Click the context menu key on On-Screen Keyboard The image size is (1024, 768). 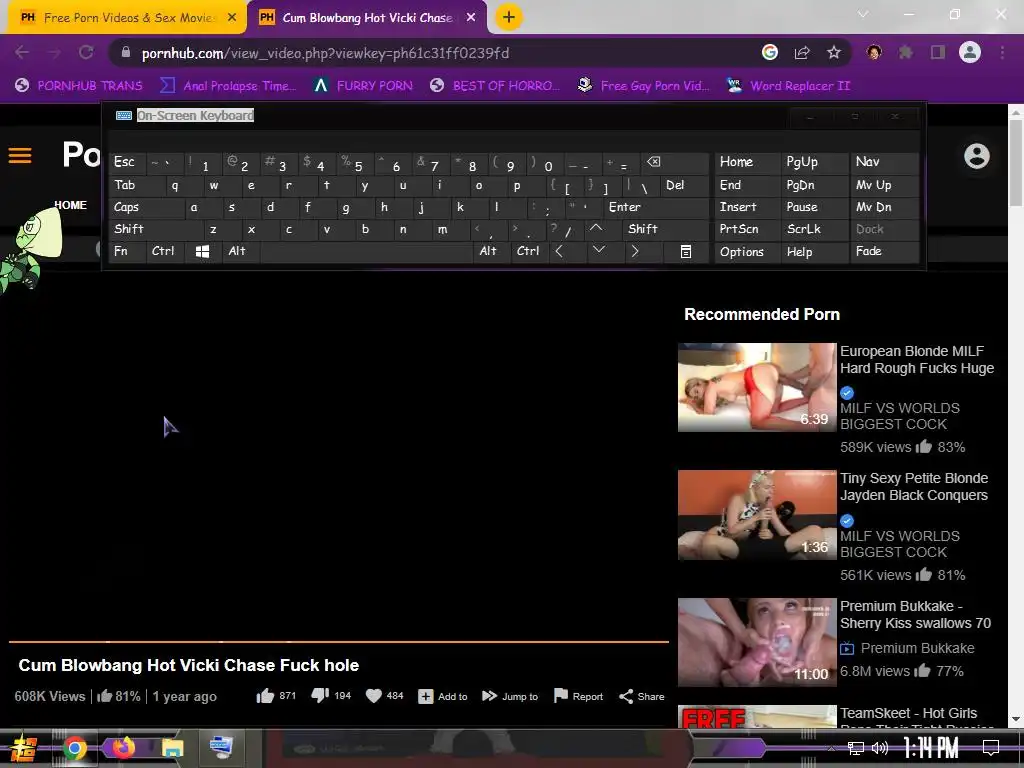pos(686,251)
